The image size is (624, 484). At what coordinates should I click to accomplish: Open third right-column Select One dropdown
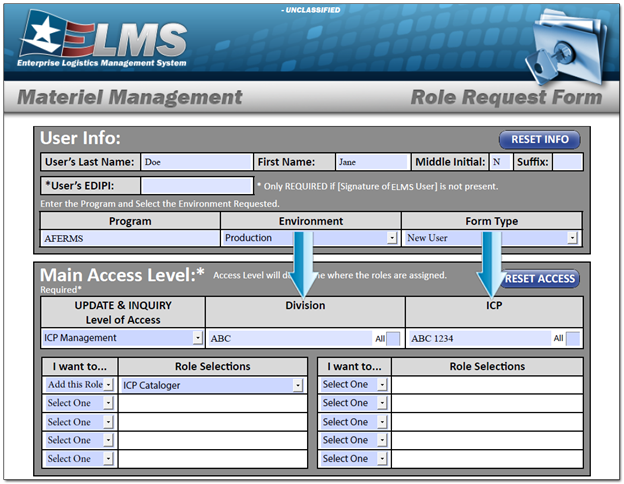(x=382, y=422)
